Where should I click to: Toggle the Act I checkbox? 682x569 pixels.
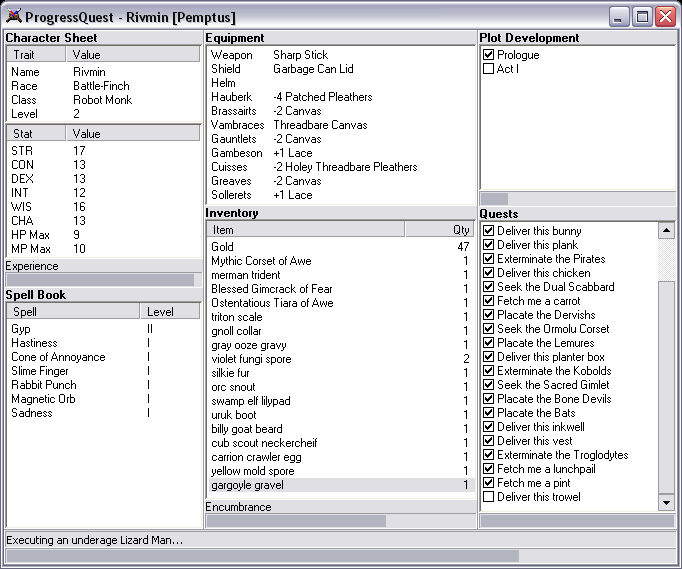488,69
